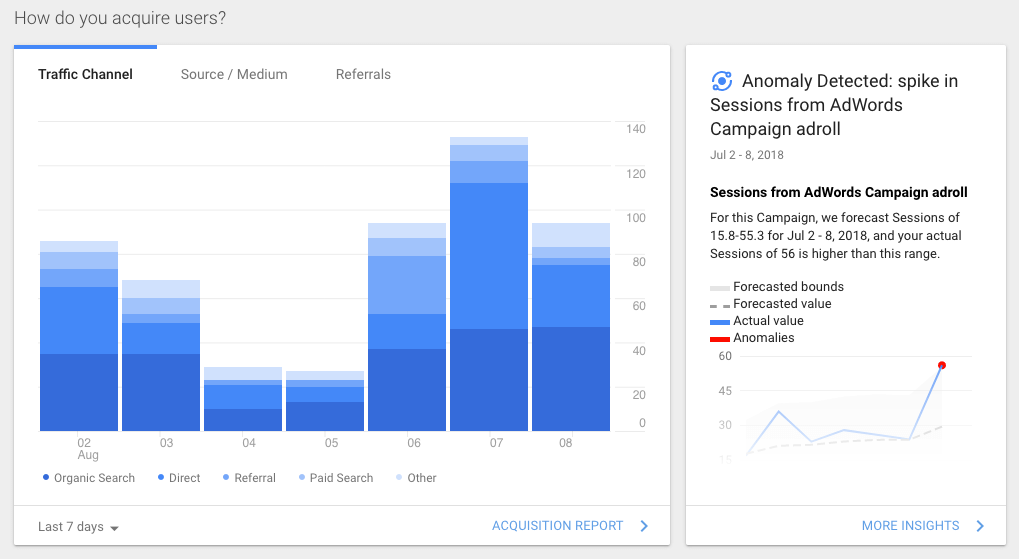Click the Direct legend dot
Image resolution: width=1019 pixels, height=559 pixels.
point(161,477)
